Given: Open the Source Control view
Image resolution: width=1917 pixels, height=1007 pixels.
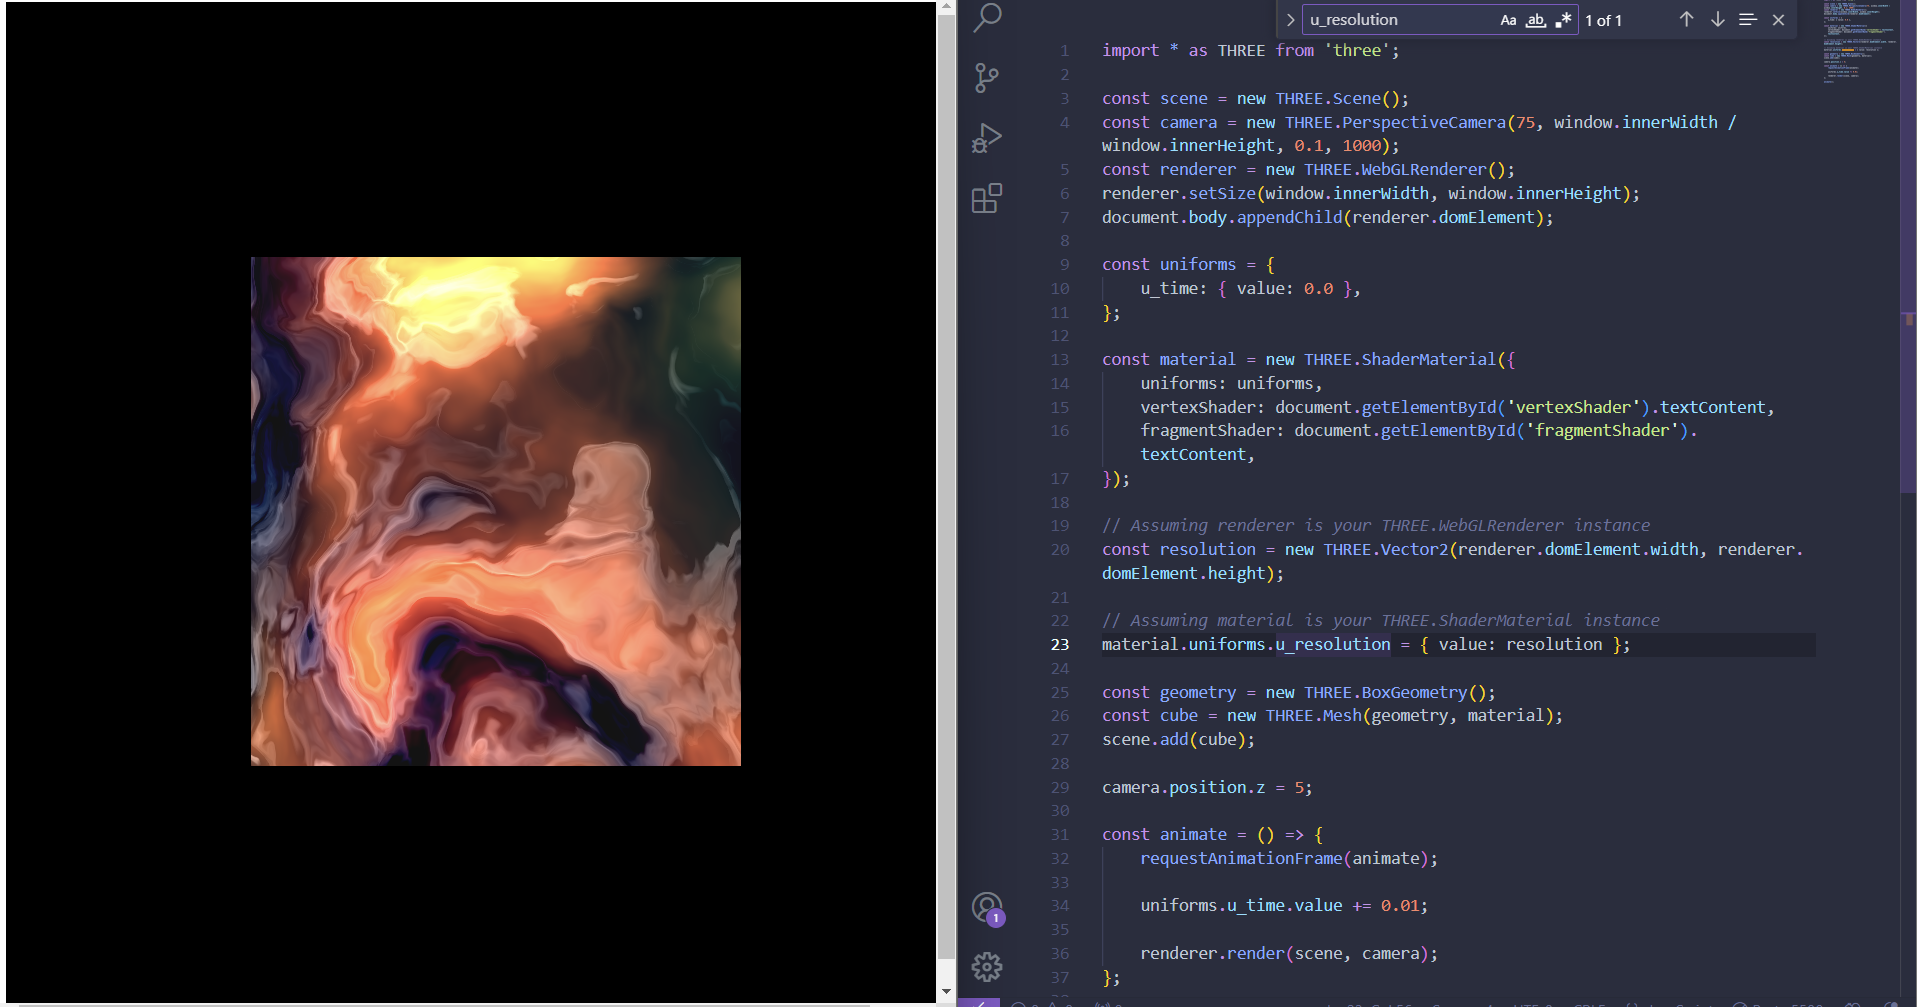Looking at the screenshot, I should coord(987,78).
